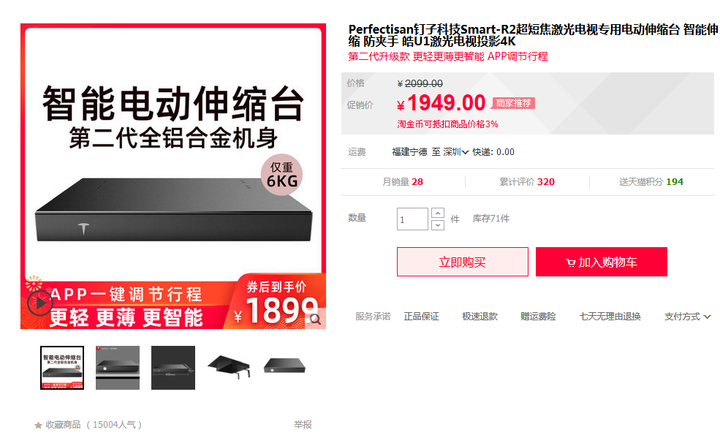The height and width of the screenshot is (438, 720).
Task: Increase quantity with the up arrow
Action: (x=438, y=213)
